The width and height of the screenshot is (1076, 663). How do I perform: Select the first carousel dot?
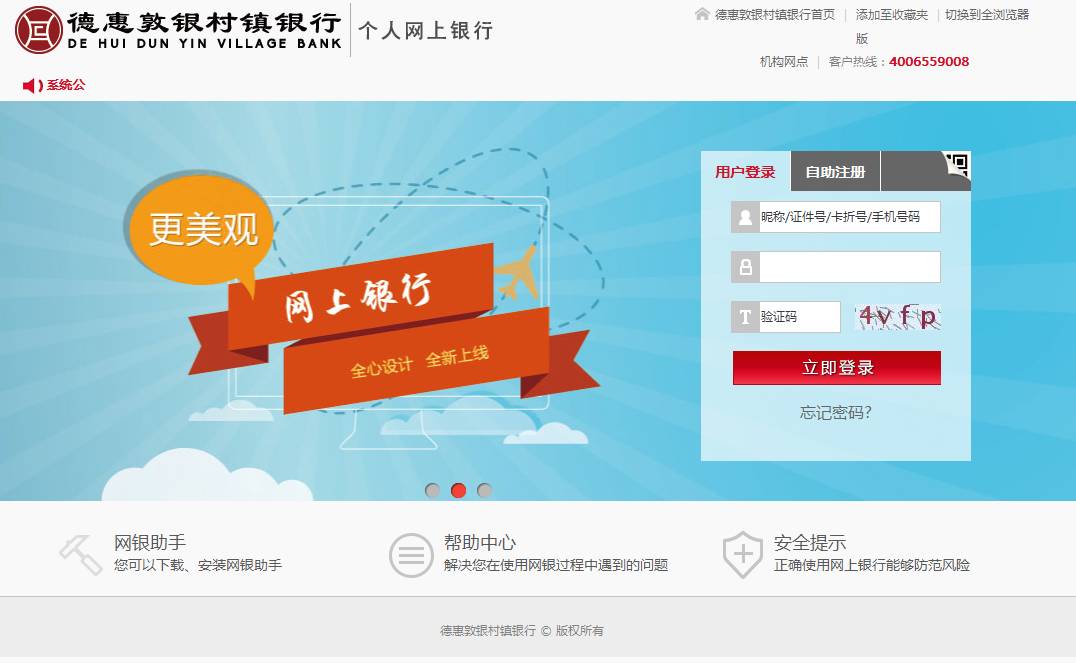click(x=432, y=490)
